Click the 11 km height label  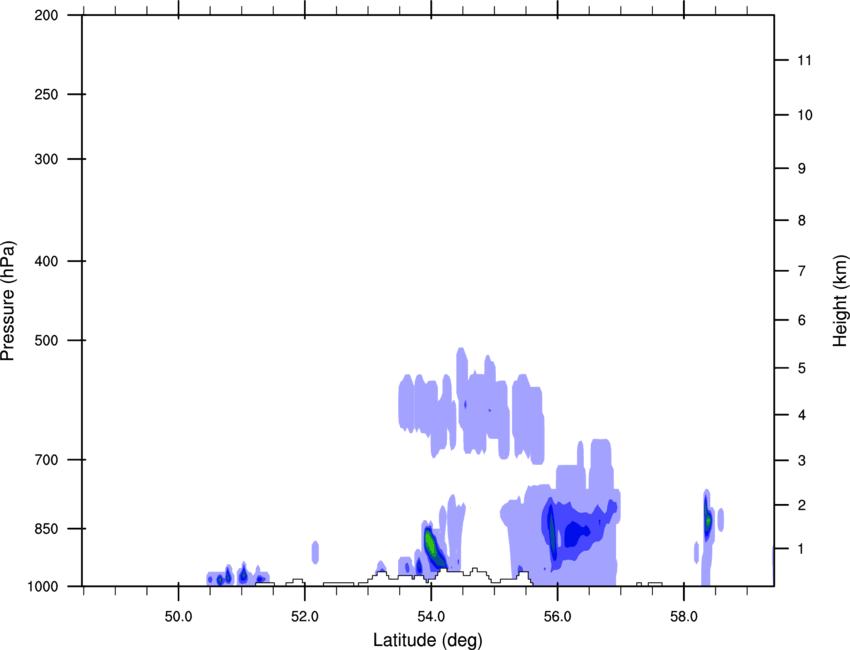pyautogui.click(x=803, y=61)
